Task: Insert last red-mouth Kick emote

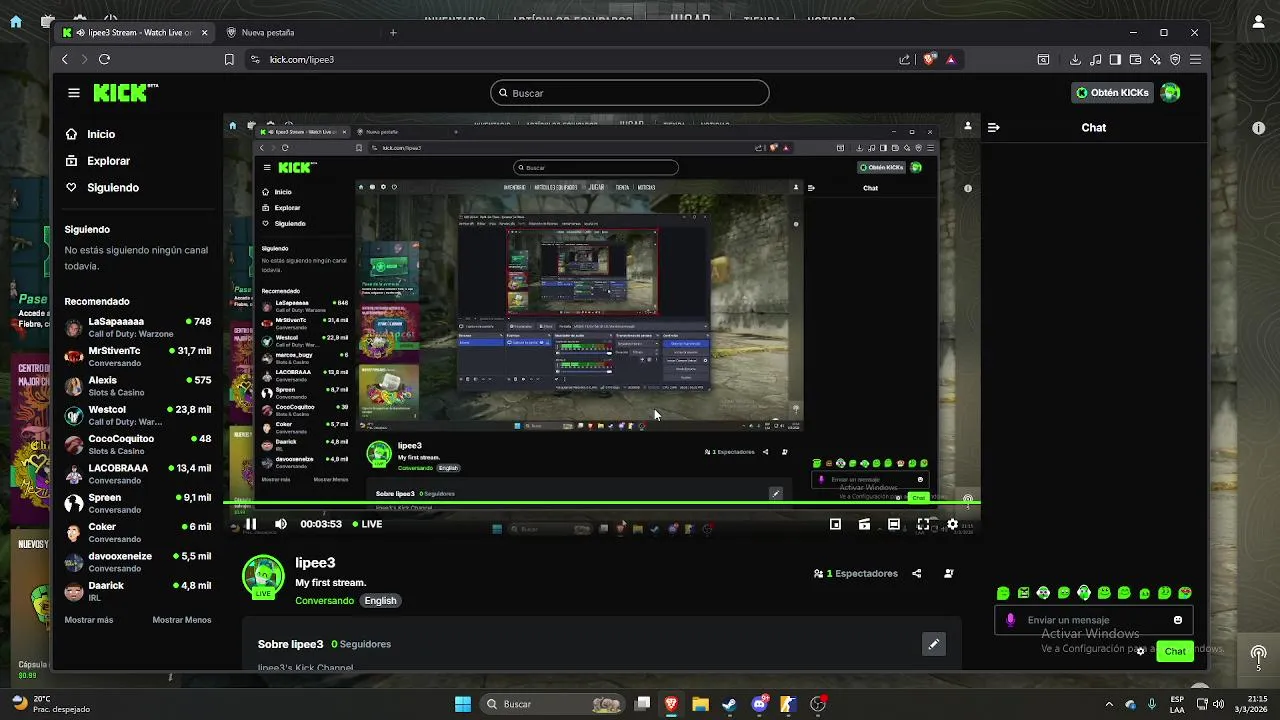Action: 1185,593
